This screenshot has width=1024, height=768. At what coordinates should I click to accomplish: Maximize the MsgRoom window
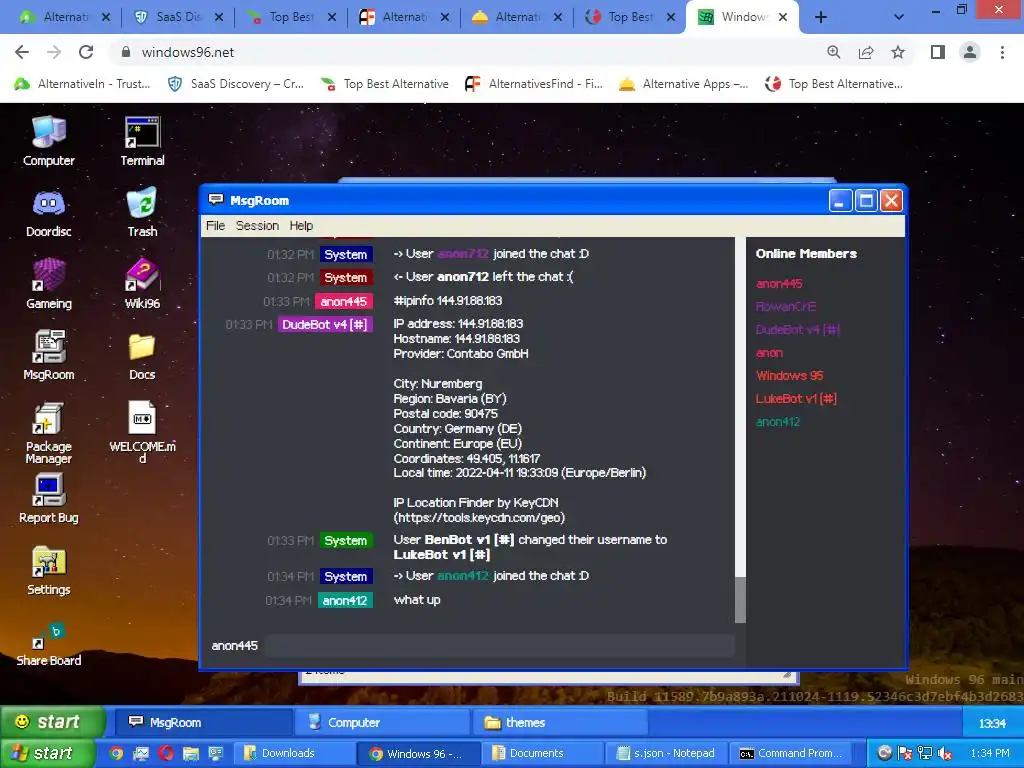tap(866, 200)
